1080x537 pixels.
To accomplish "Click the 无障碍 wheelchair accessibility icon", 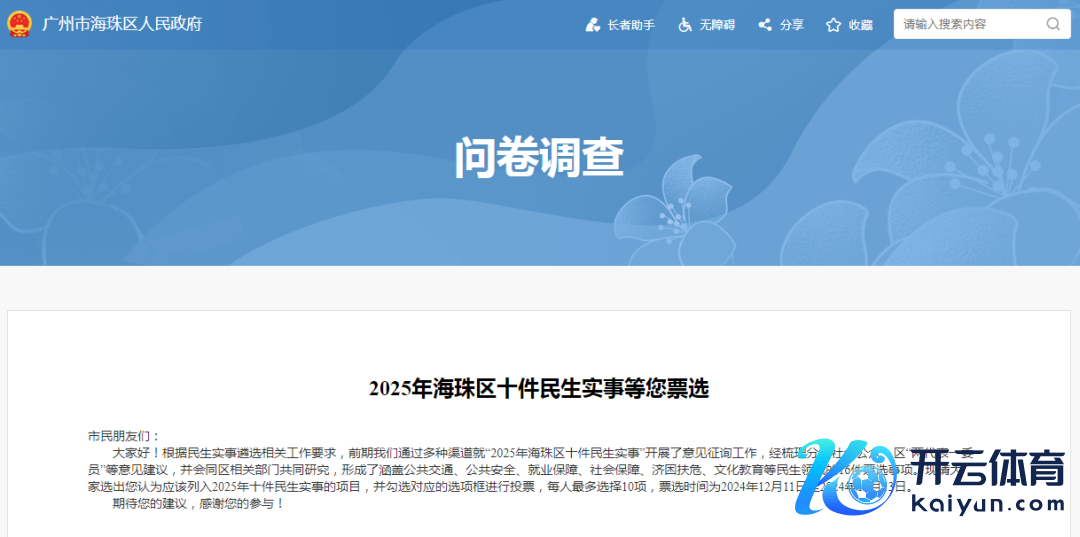I will [685, 25].
